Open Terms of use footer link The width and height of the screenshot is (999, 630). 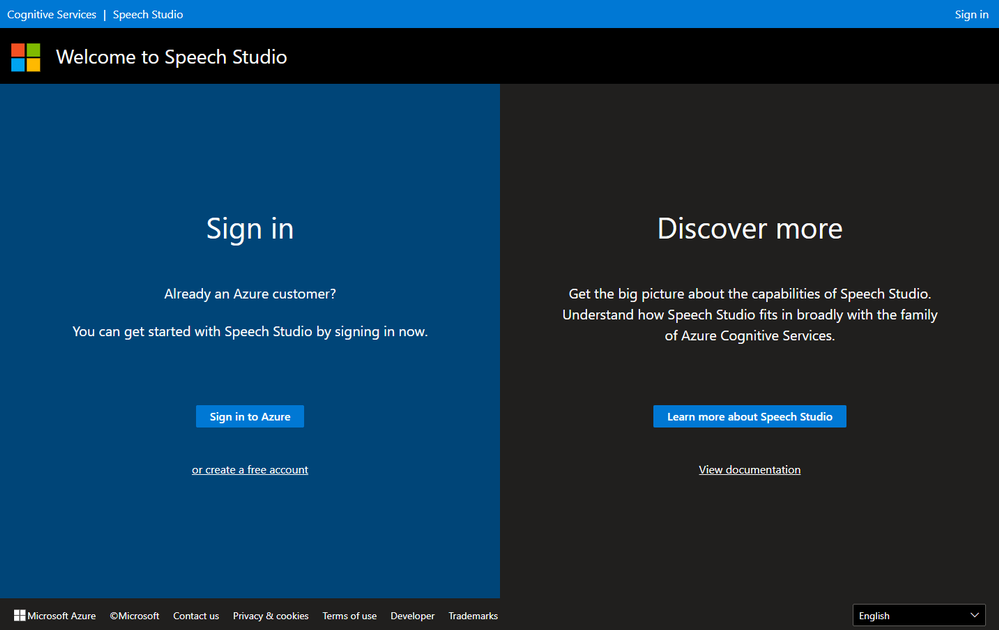coord(349,616)
